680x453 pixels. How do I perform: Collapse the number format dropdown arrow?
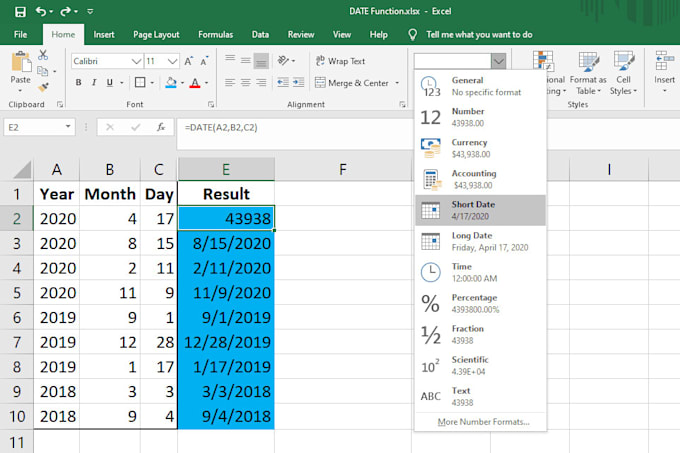tap(498, 61)
